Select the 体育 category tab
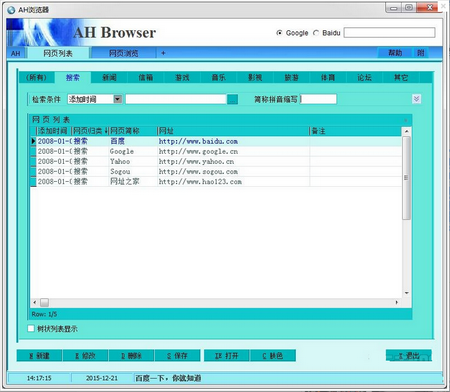 point(328,78)
